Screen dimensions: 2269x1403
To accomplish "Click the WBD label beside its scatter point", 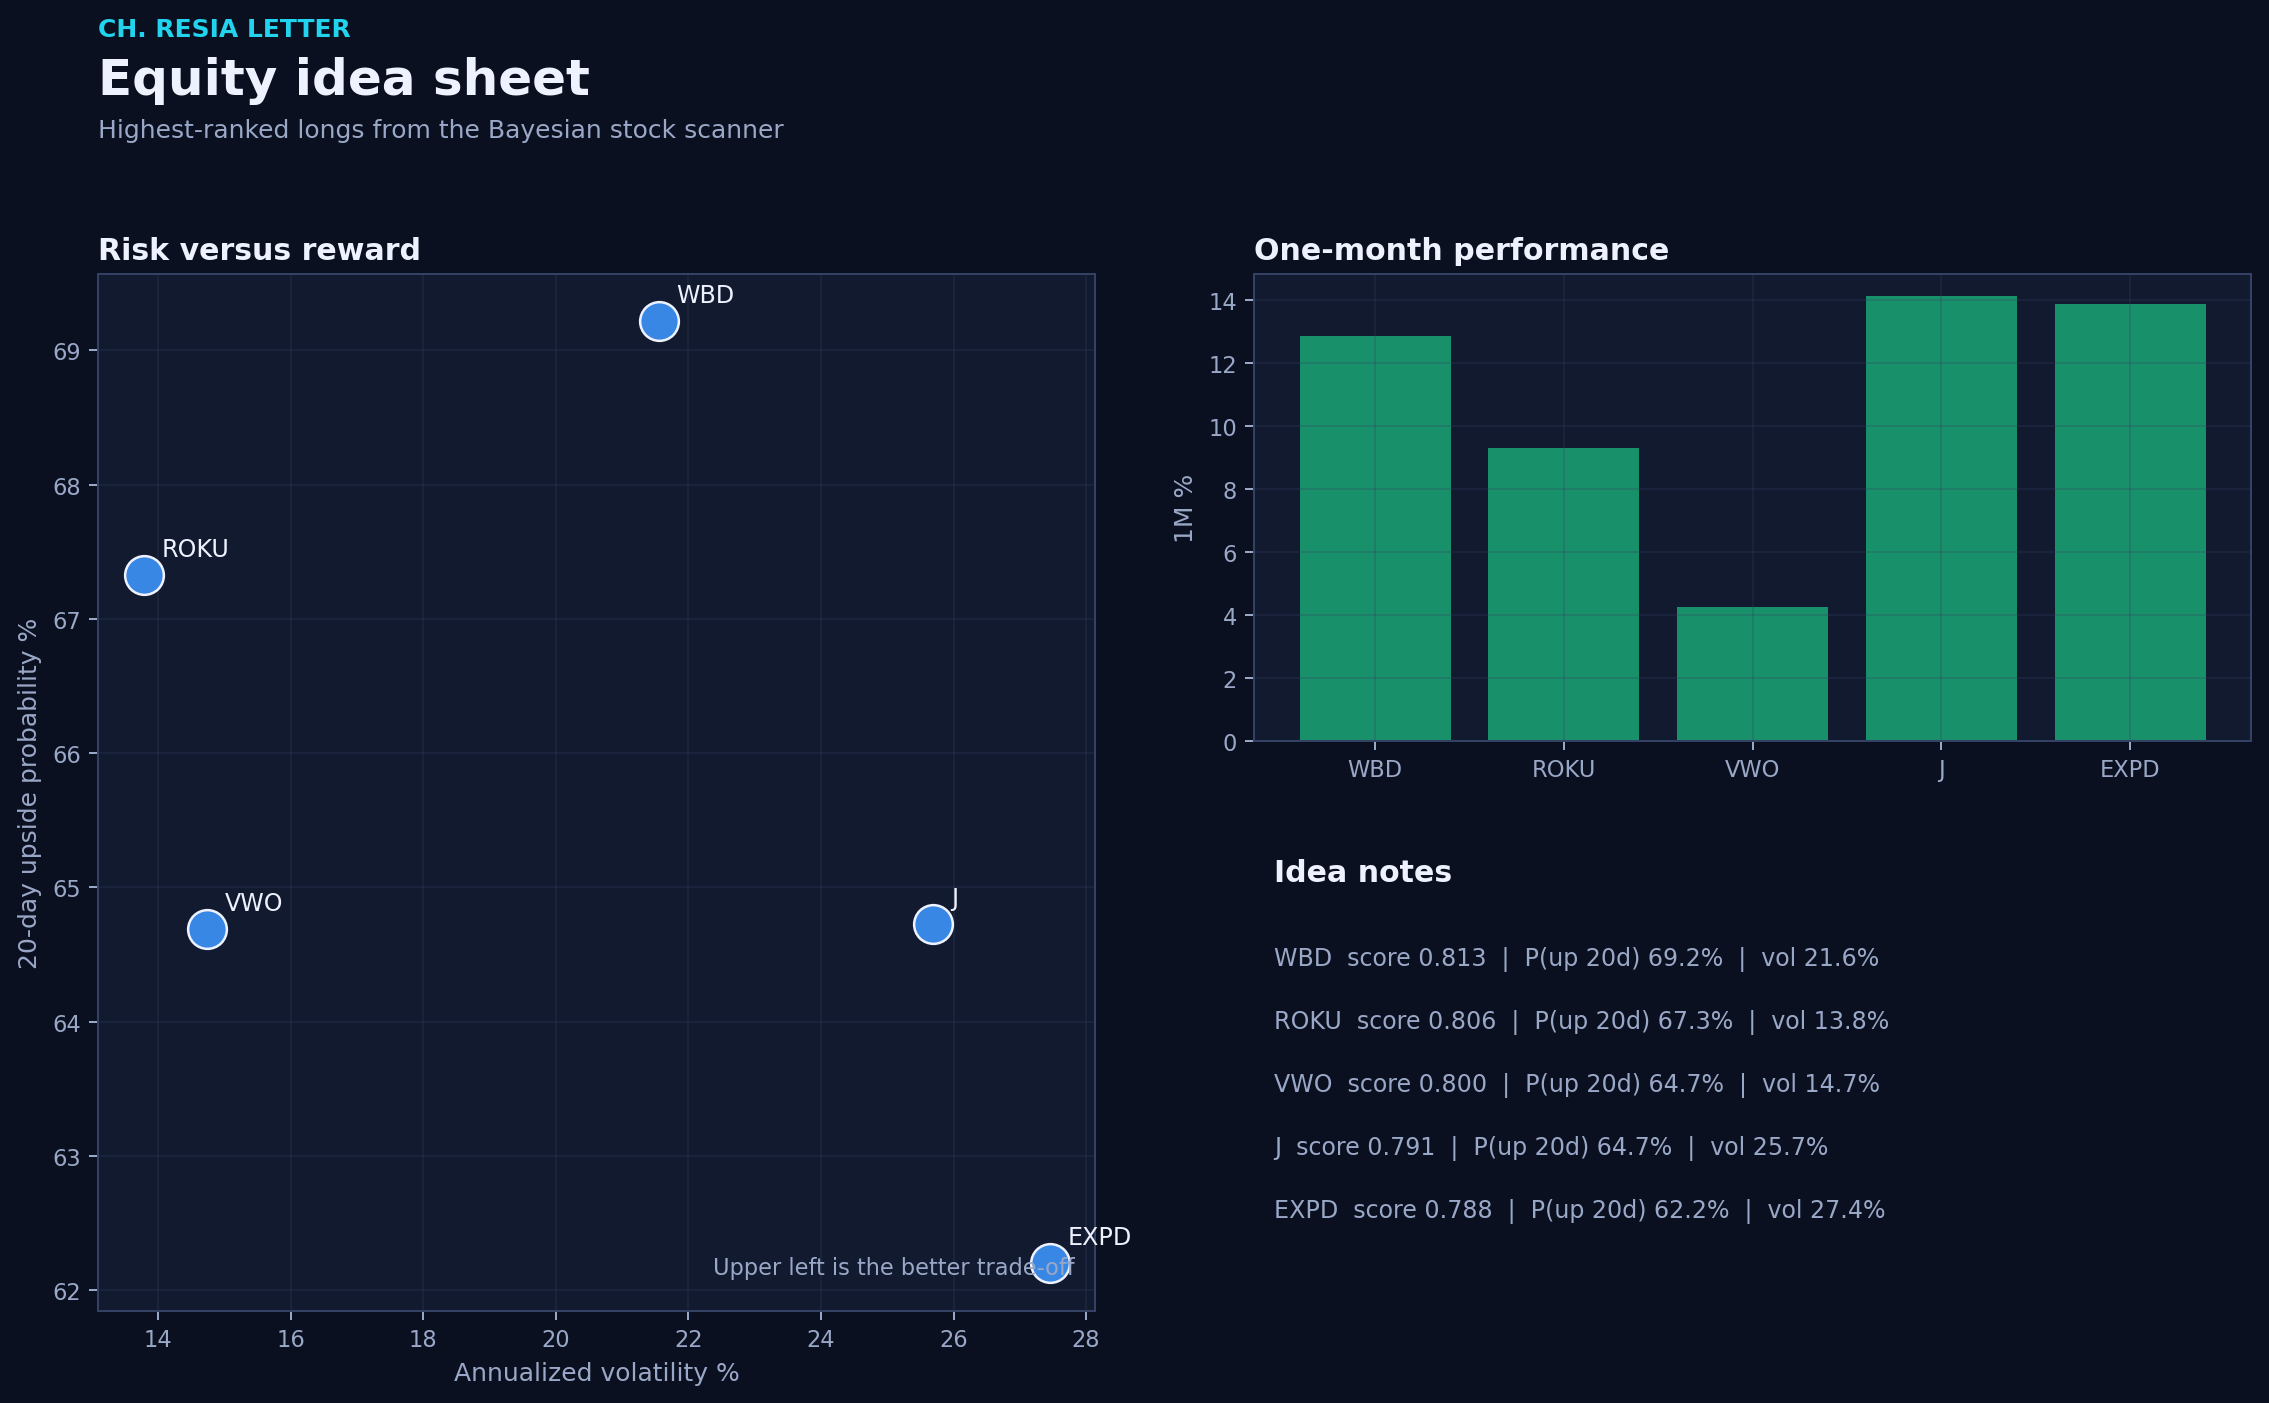I will [705, 295].
